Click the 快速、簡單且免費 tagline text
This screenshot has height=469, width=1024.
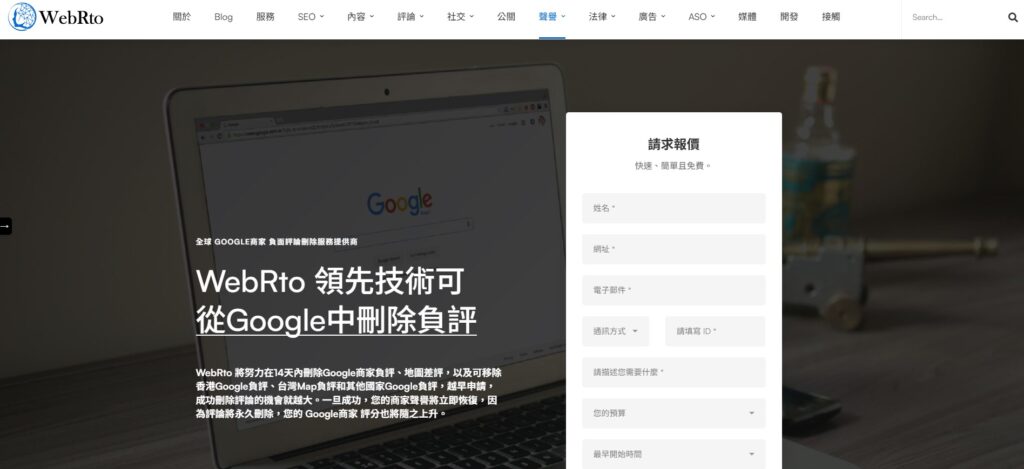pyautogui.click(x=673, y=166)
